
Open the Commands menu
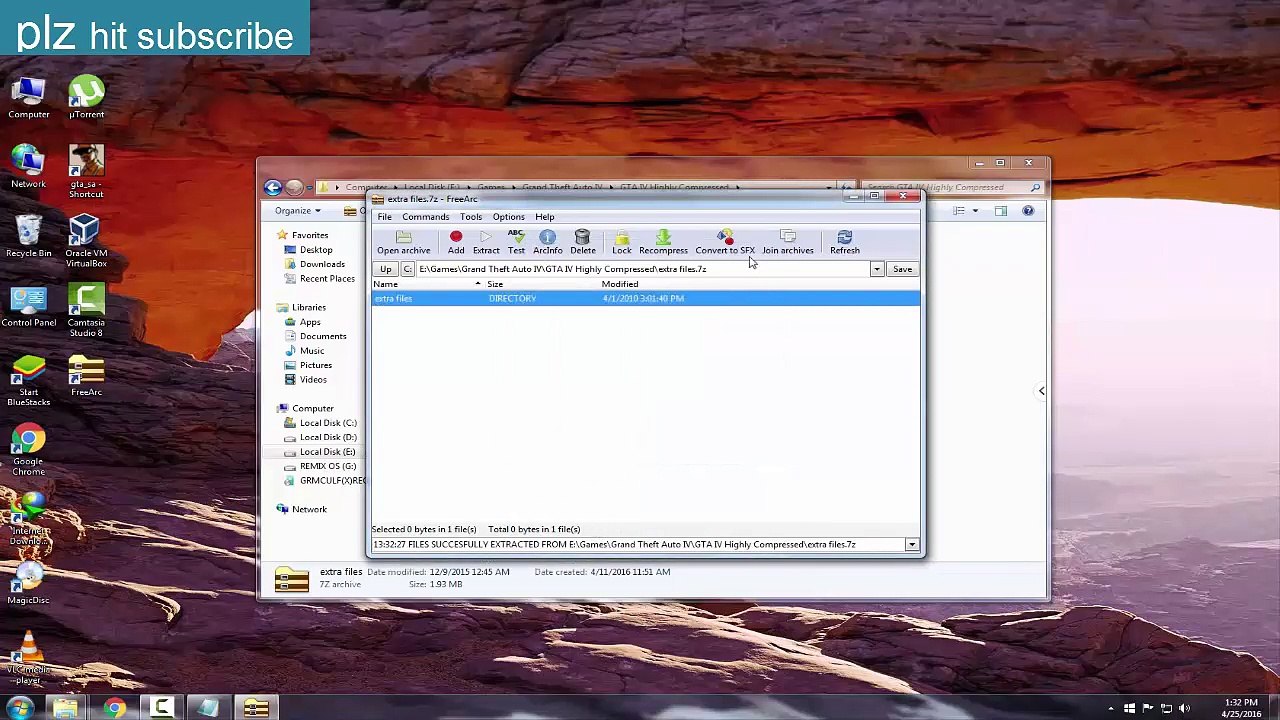[x=425, y=217]
